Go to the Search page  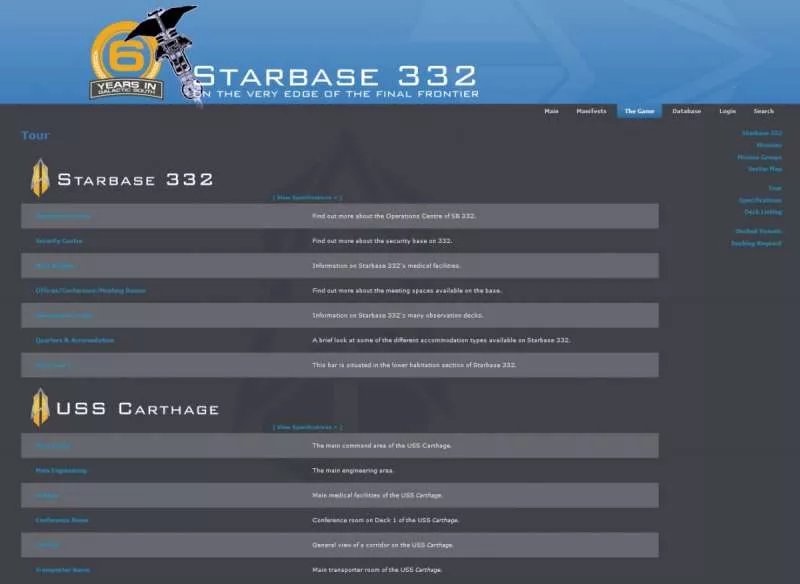click(763, 111)
